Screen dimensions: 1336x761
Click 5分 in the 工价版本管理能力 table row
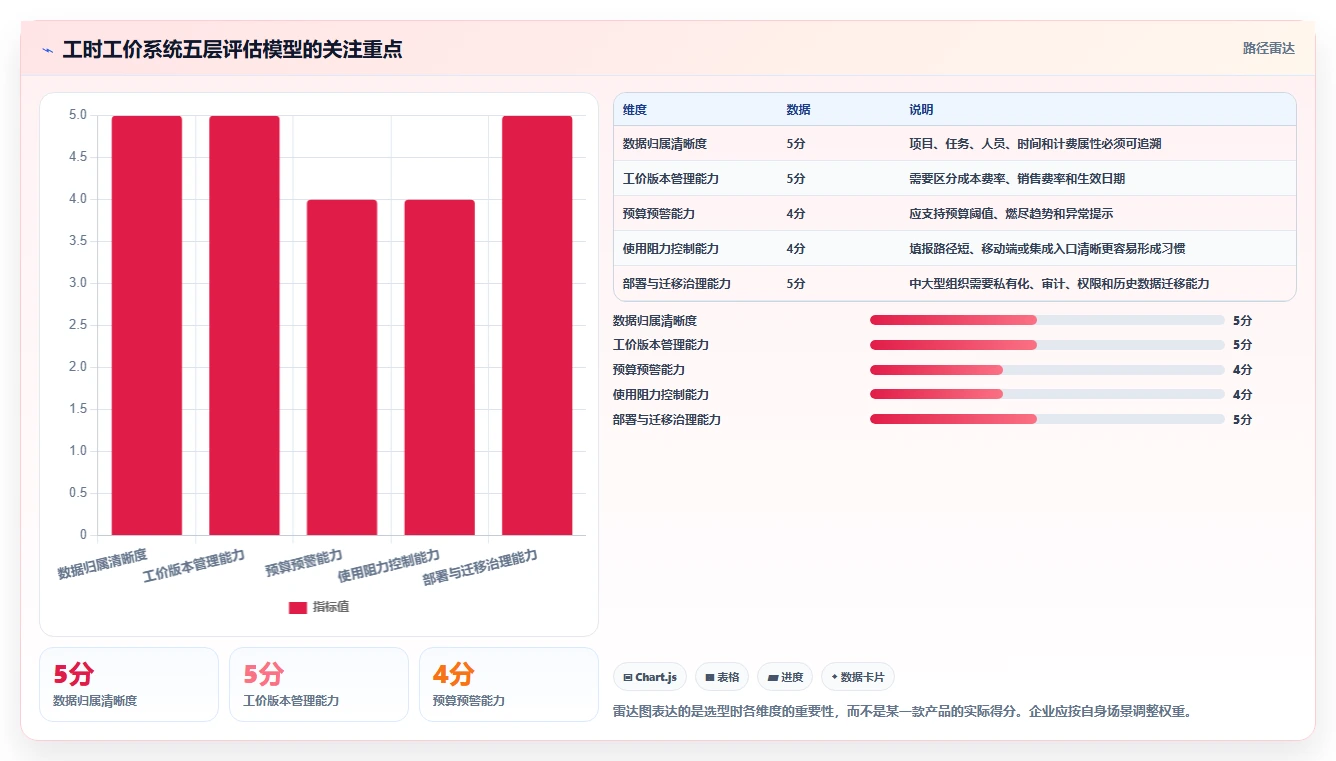click(796, 179)
